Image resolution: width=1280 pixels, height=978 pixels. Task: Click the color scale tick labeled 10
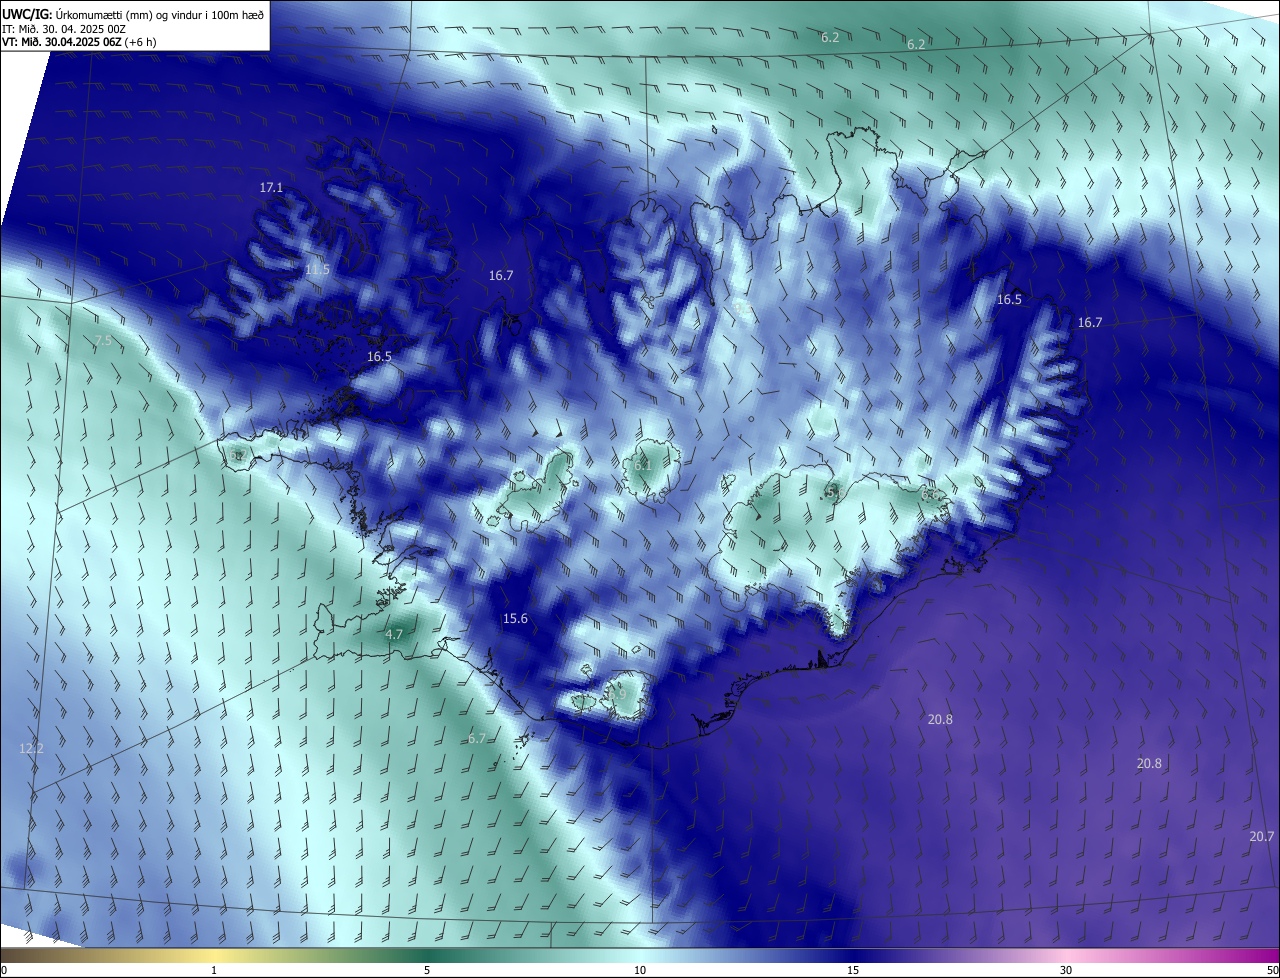(640, 970)
